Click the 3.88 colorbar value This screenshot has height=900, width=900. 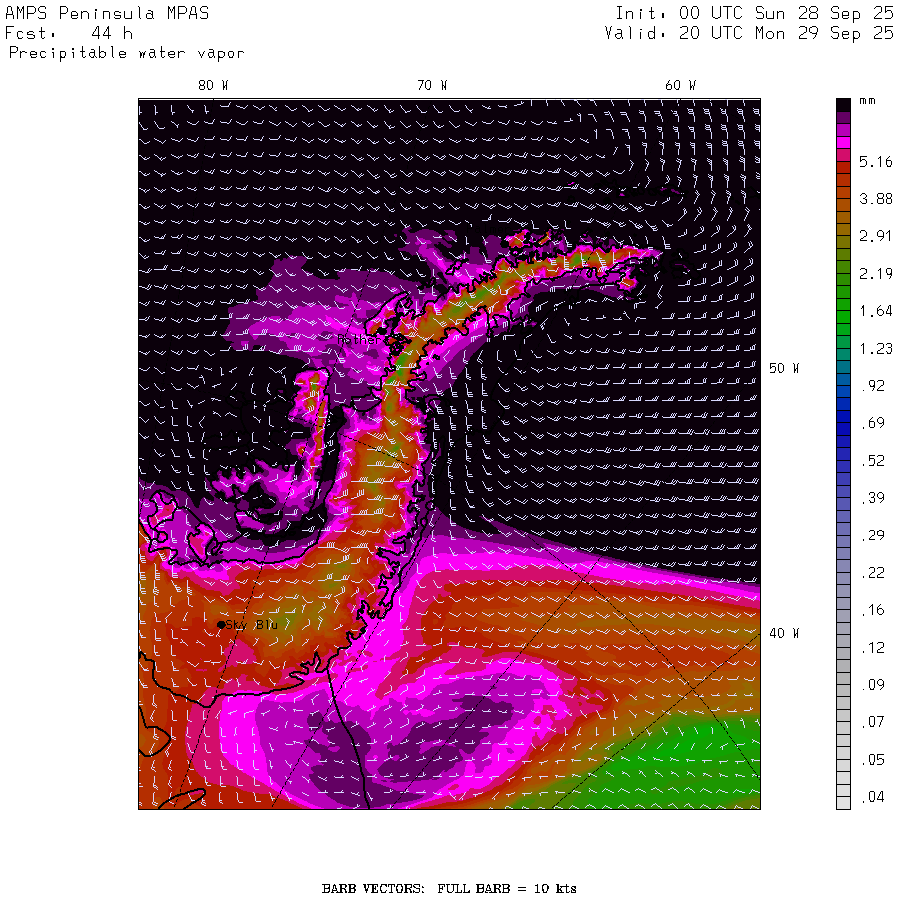pos(875,199)
